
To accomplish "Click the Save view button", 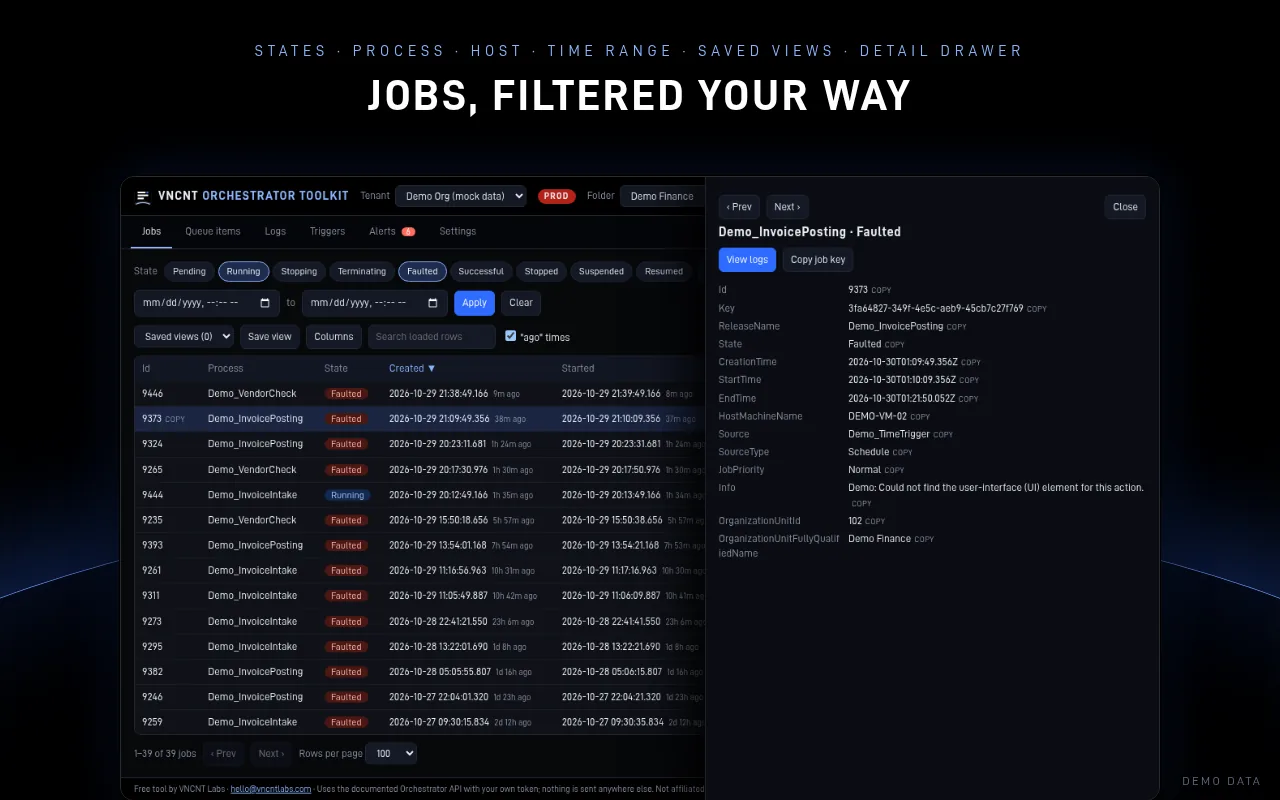I will (x=270, y=336).
